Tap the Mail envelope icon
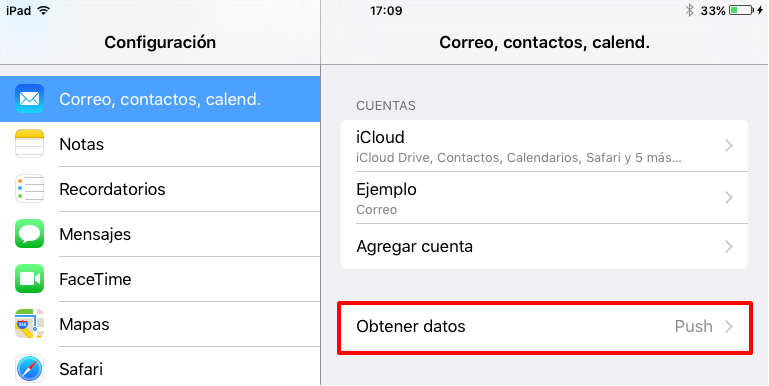Screen dimensions: 769x386 click(x=29, y=99)
